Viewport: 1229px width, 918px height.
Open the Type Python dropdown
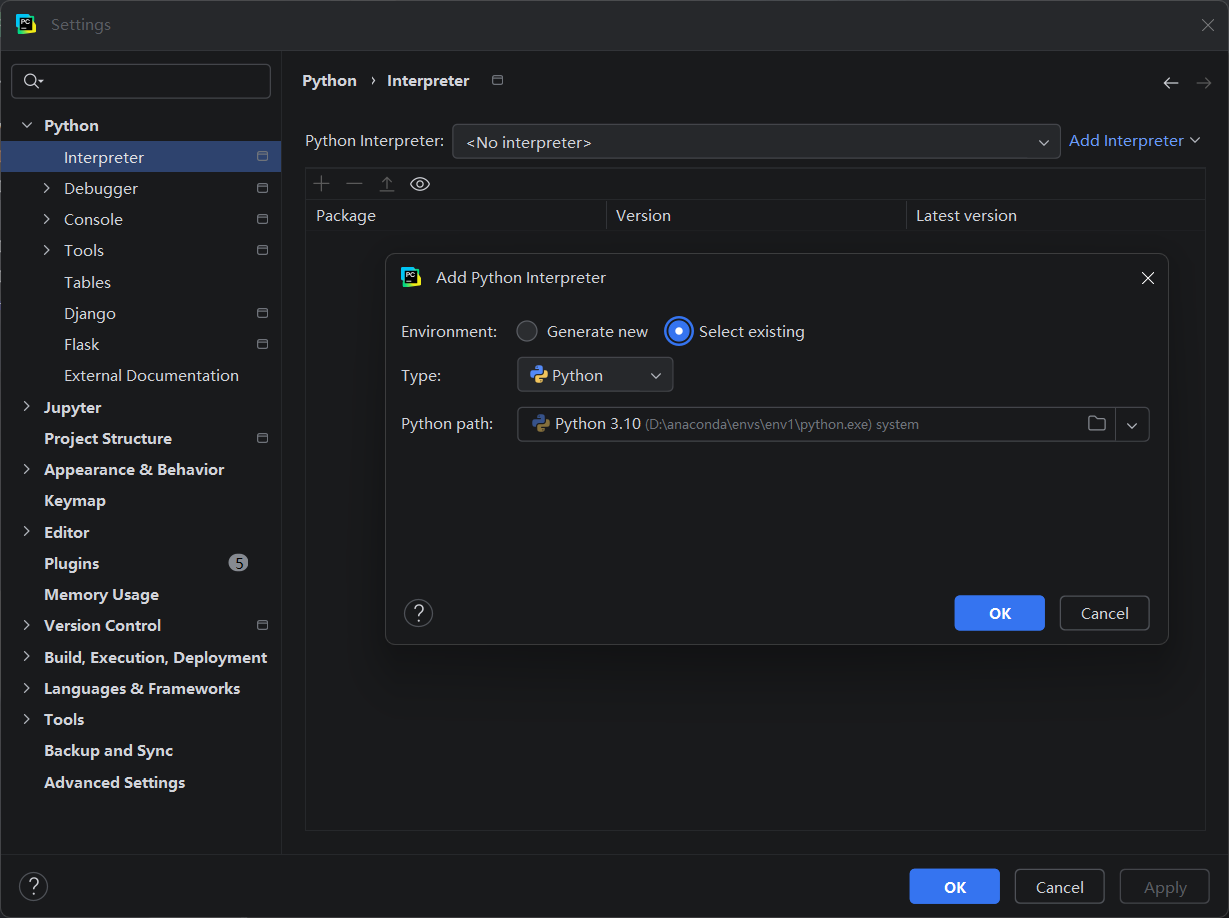[595, 375]
